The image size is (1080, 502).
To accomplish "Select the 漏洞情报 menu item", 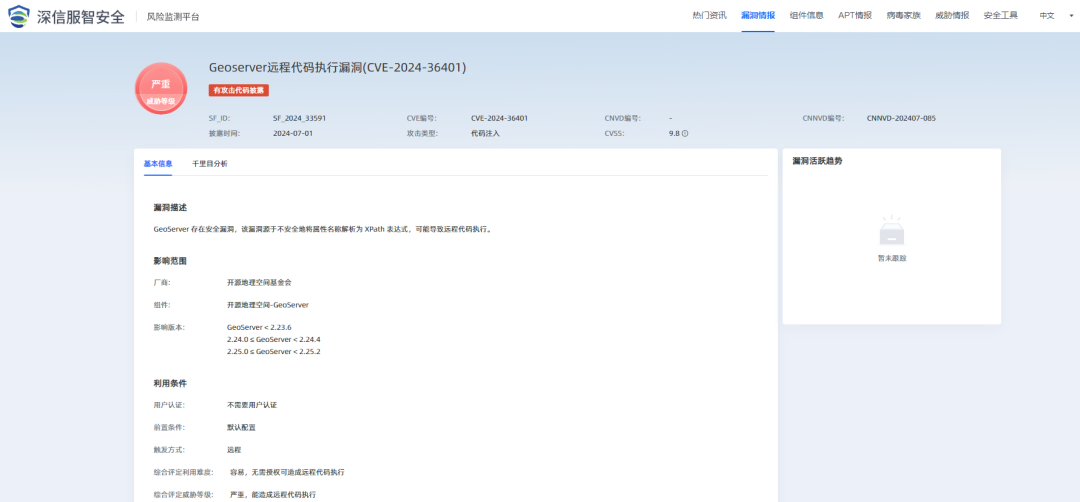I will [x=758, y=15].
